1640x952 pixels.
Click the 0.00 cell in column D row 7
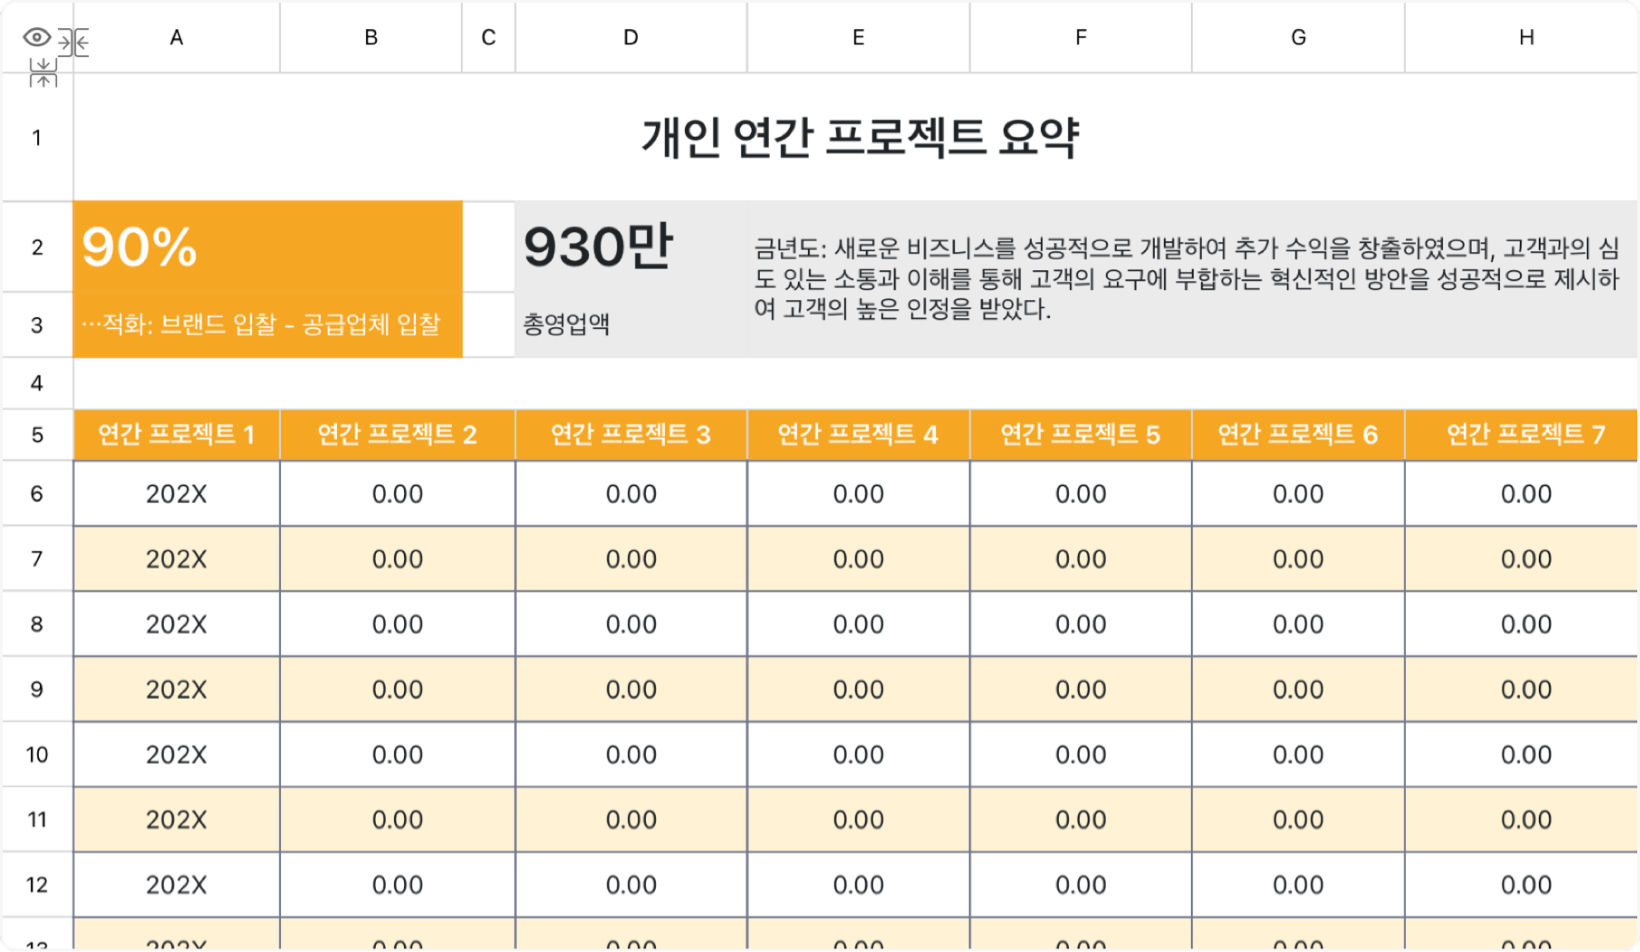[x=631, y=558]
